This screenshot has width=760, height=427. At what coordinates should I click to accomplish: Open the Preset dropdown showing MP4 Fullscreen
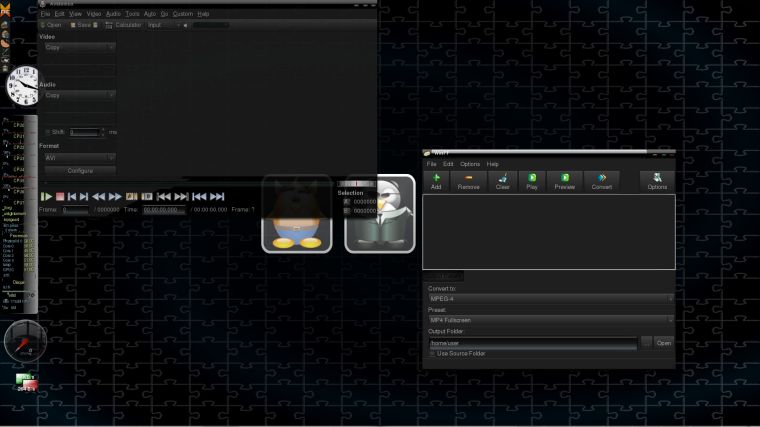click(x=551, y=320)
